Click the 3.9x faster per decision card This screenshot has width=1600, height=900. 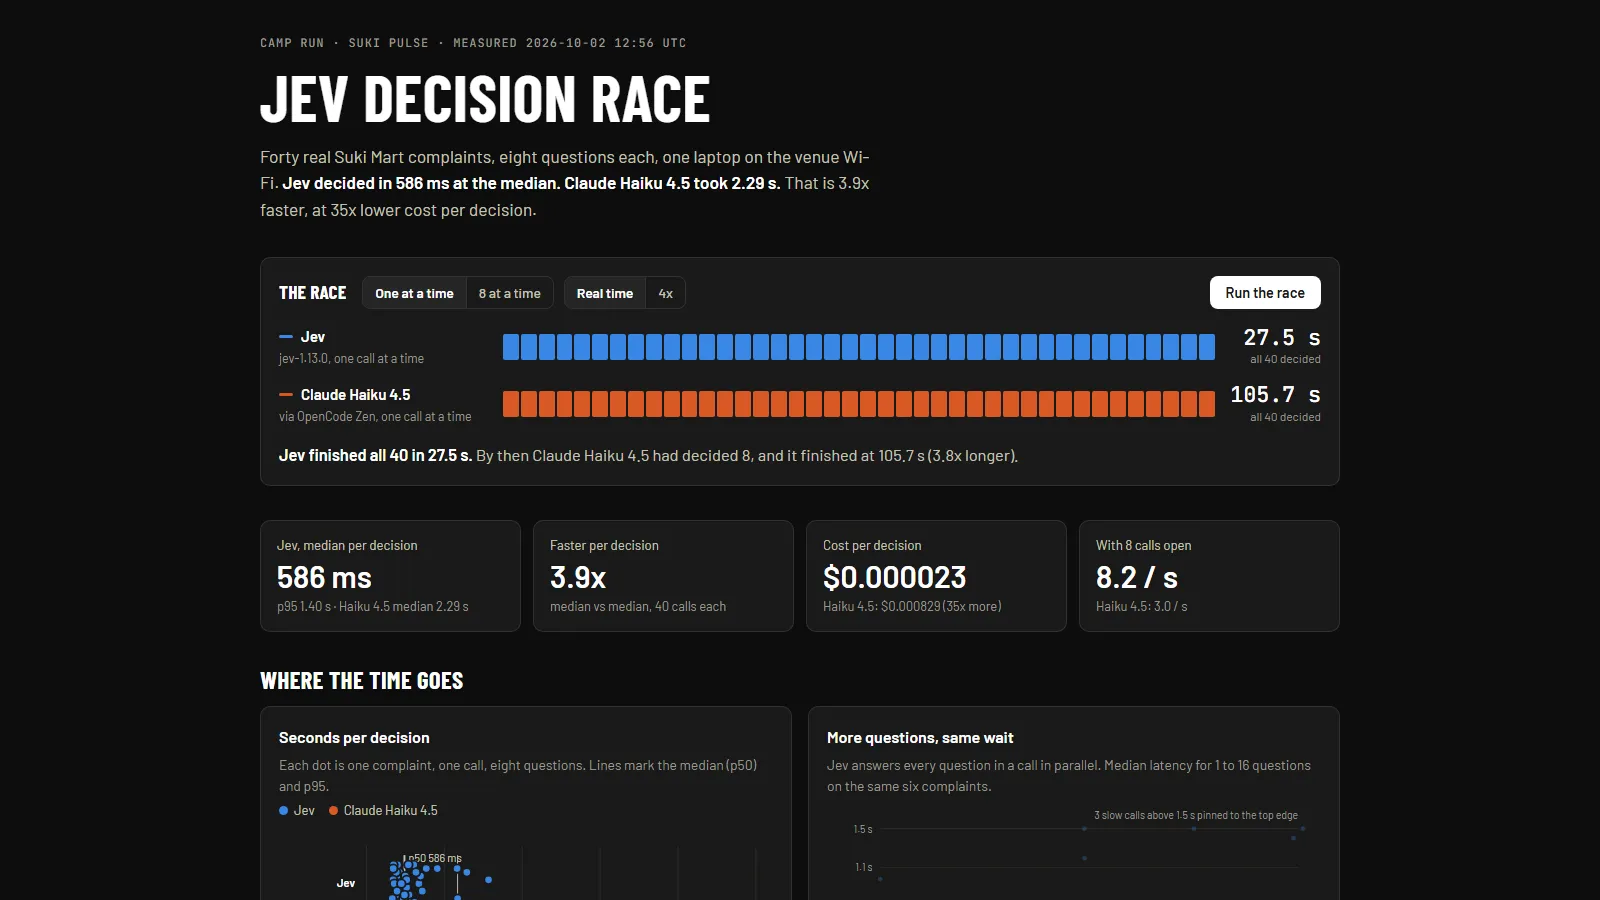point(663,576)
